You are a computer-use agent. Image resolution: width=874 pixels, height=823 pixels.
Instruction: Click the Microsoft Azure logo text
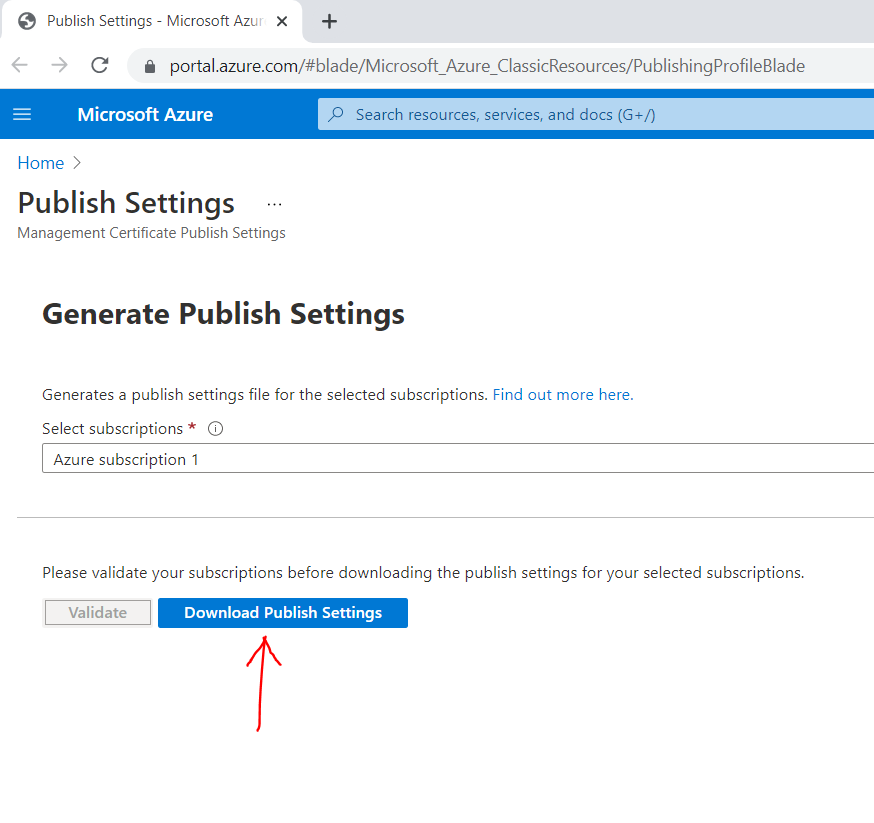tap(145, 114)
